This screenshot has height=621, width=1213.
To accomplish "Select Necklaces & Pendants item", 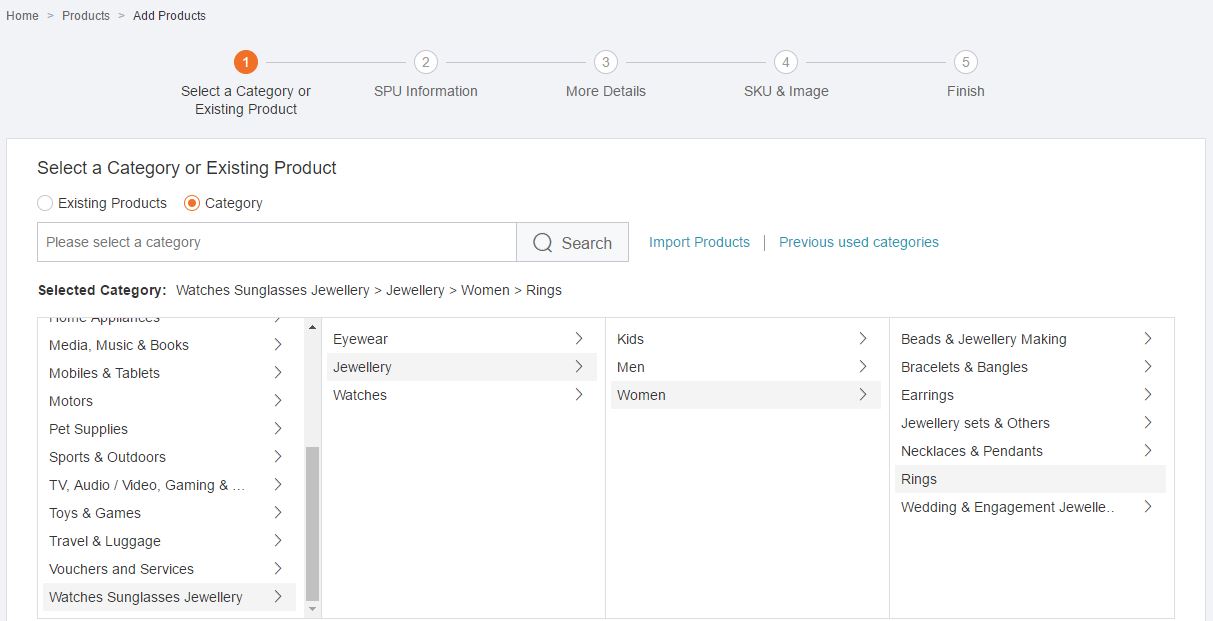I will (x=1030, y=451).
